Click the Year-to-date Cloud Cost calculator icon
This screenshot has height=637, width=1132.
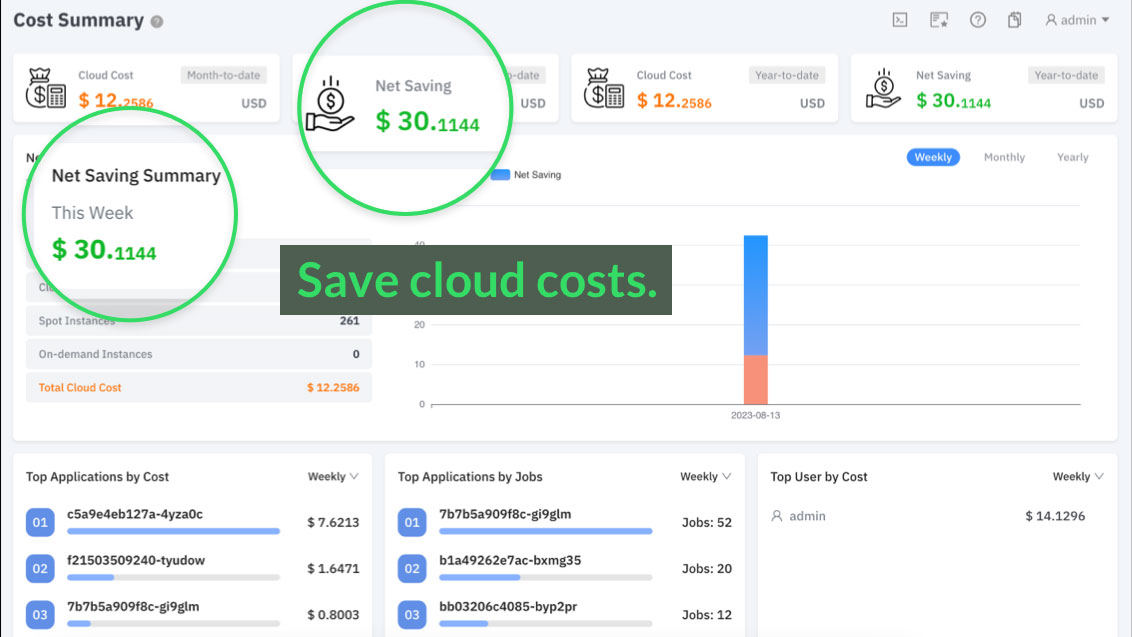coord(604,89)
